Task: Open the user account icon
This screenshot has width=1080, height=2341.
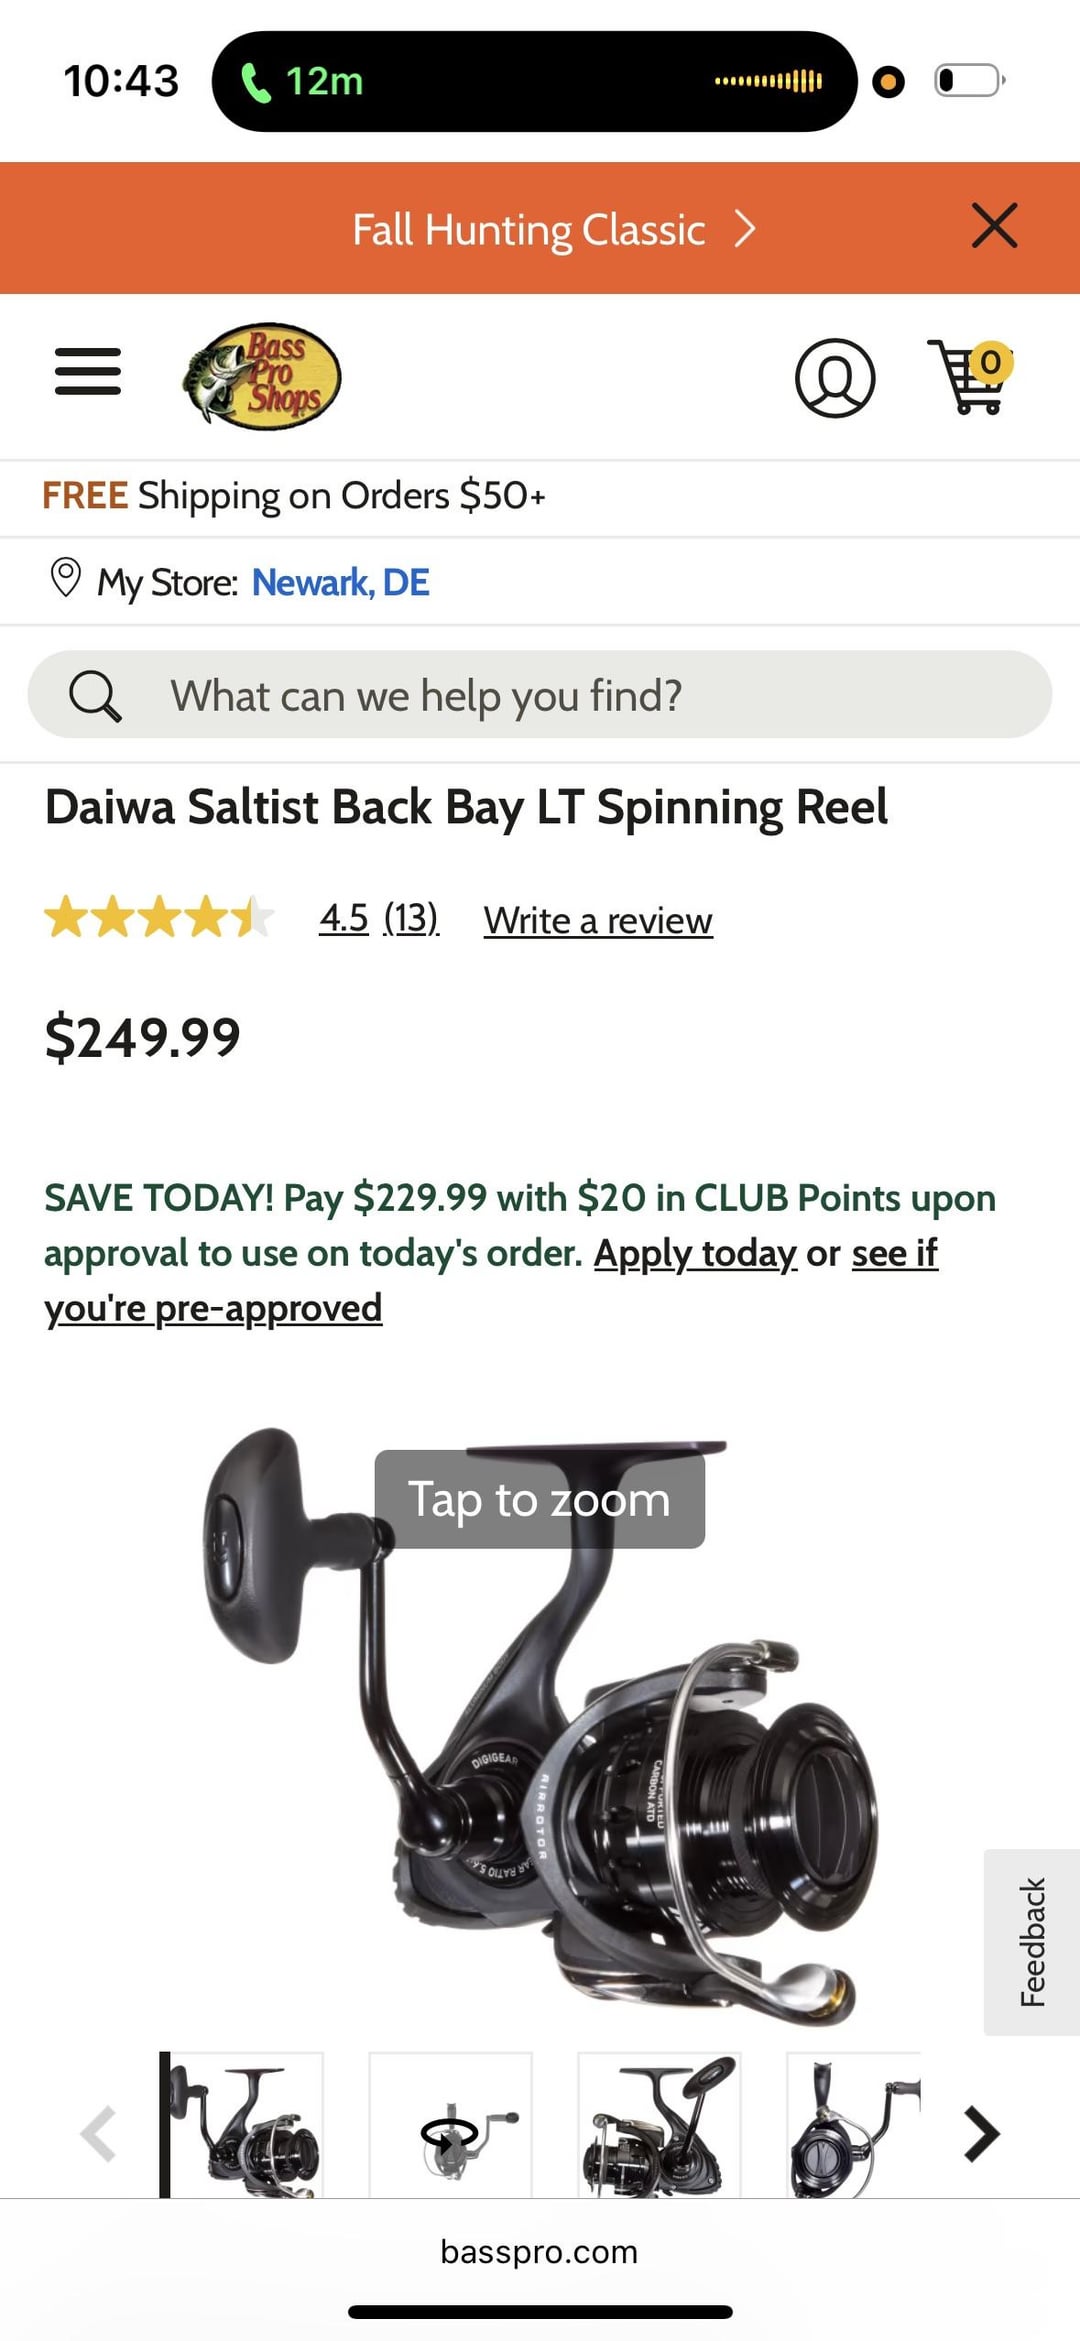Action: pos(835,378)
